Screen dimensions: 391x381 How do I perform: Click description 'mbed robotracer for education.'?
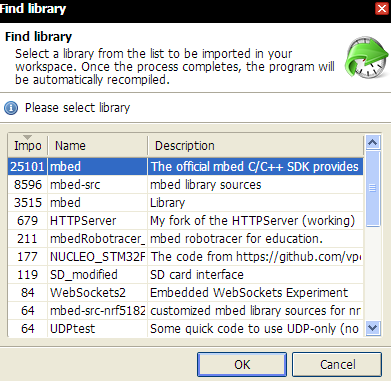(x=236, y=239)
